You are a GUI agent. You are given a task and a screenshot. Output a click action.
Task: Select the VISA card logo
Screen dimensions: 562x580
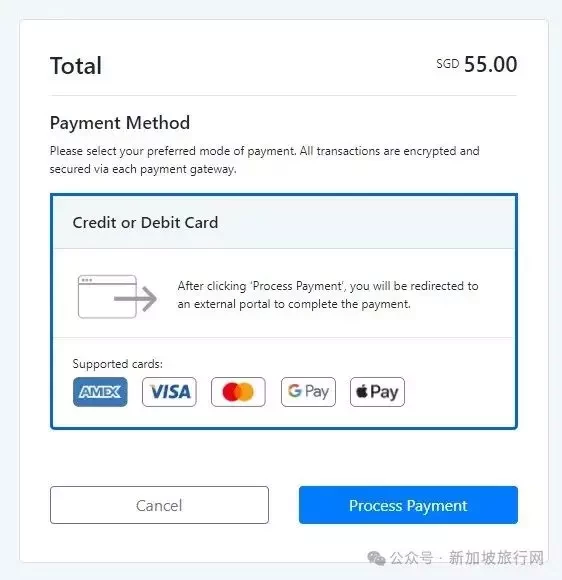click(169, 392)
